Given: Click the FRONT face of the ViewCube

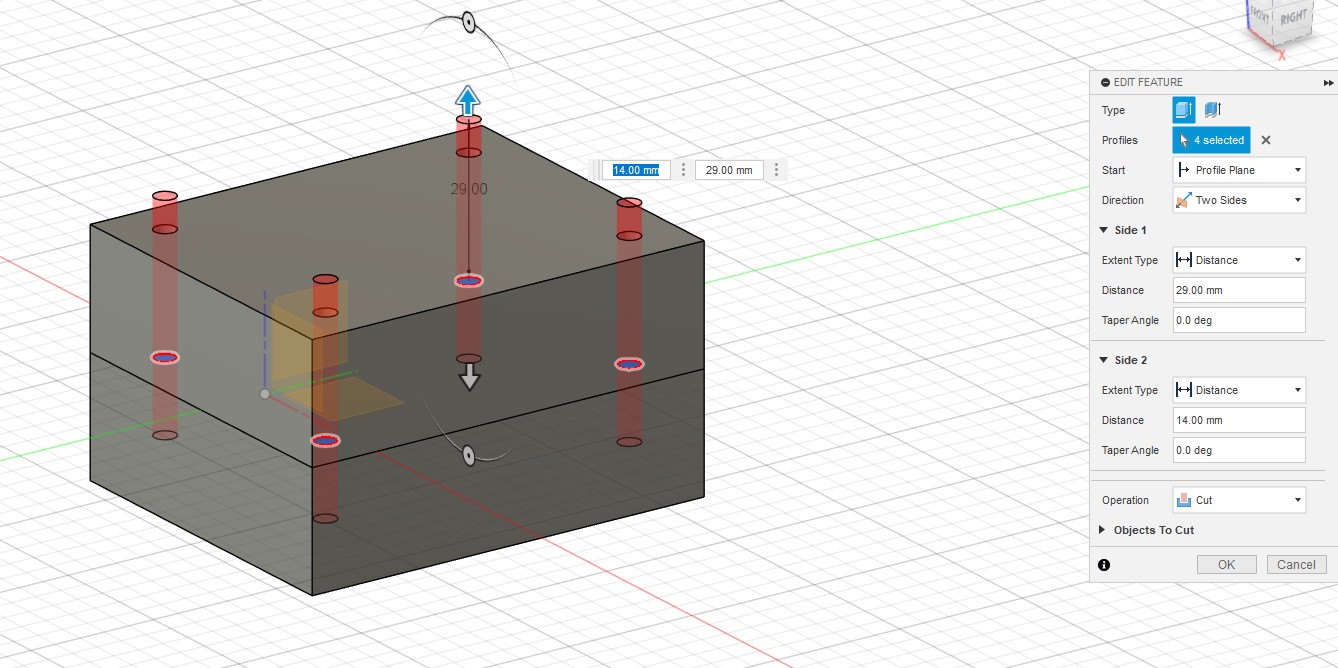Looking at the screenshot, I should point(1259,16).
